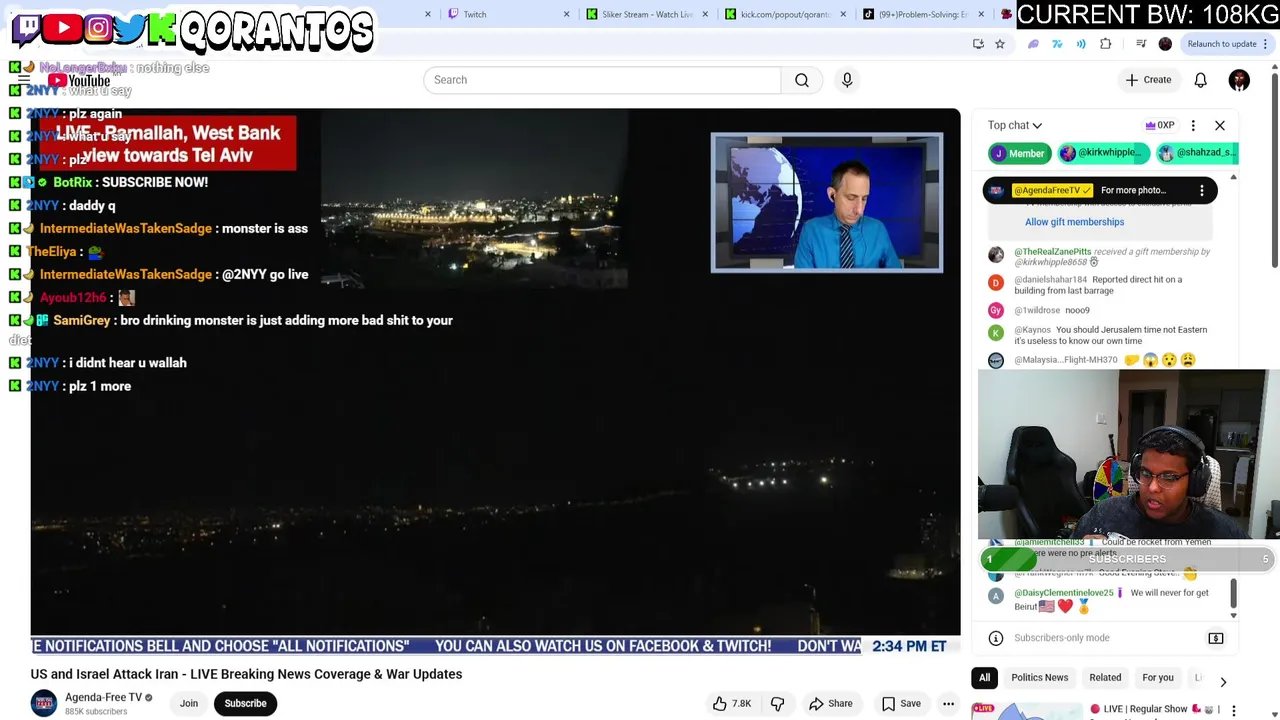Bookmark this page with the star icon
The image size is (1280, 720).
pyautogui.click(x=999, y=44)
